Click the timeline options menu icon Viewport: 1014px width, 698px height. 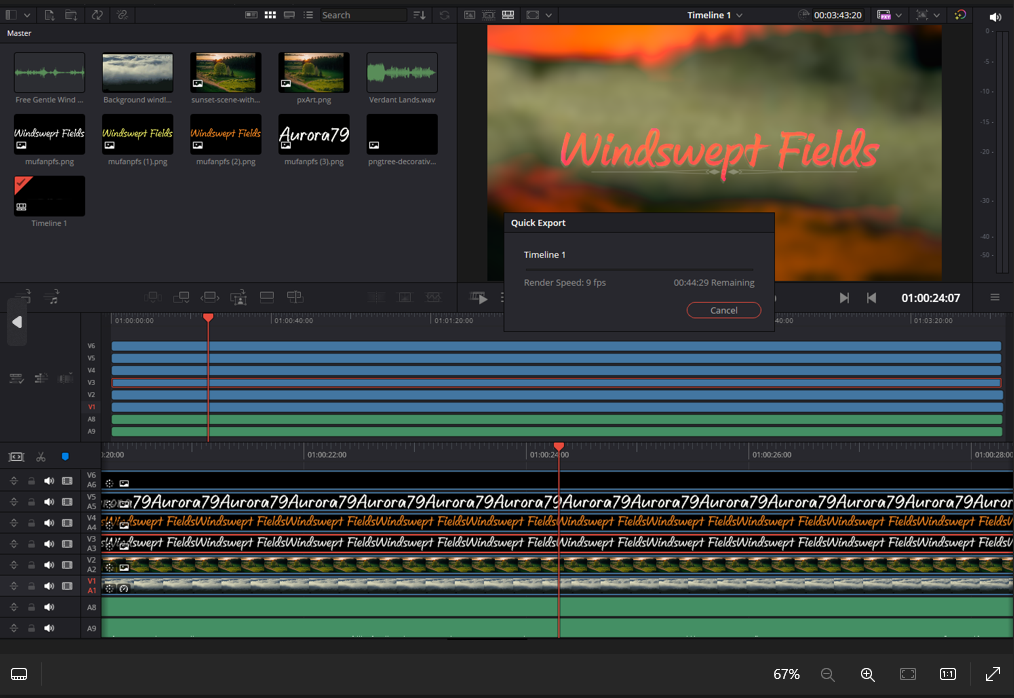click(995, 298)
